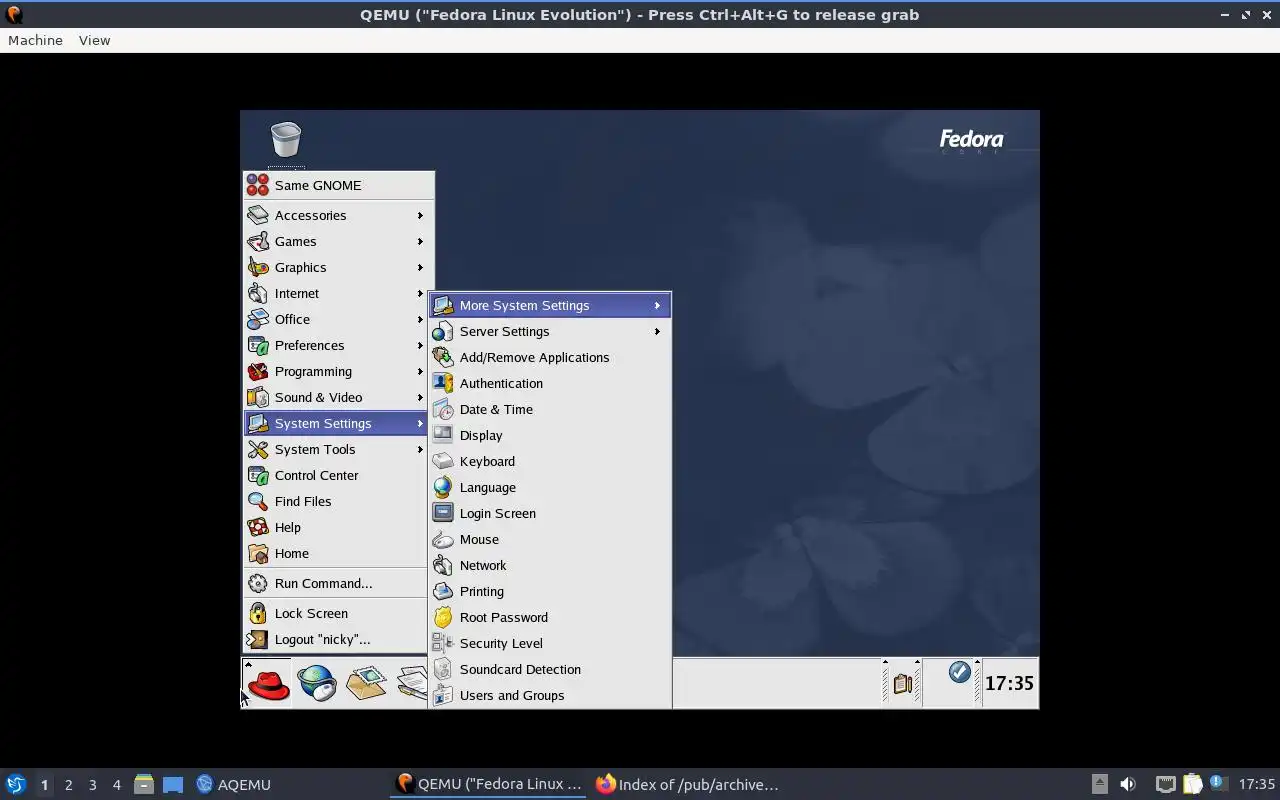1280x800 pixels.
Task: Switch to host workspace 4
Action: (x=116, y=785)
